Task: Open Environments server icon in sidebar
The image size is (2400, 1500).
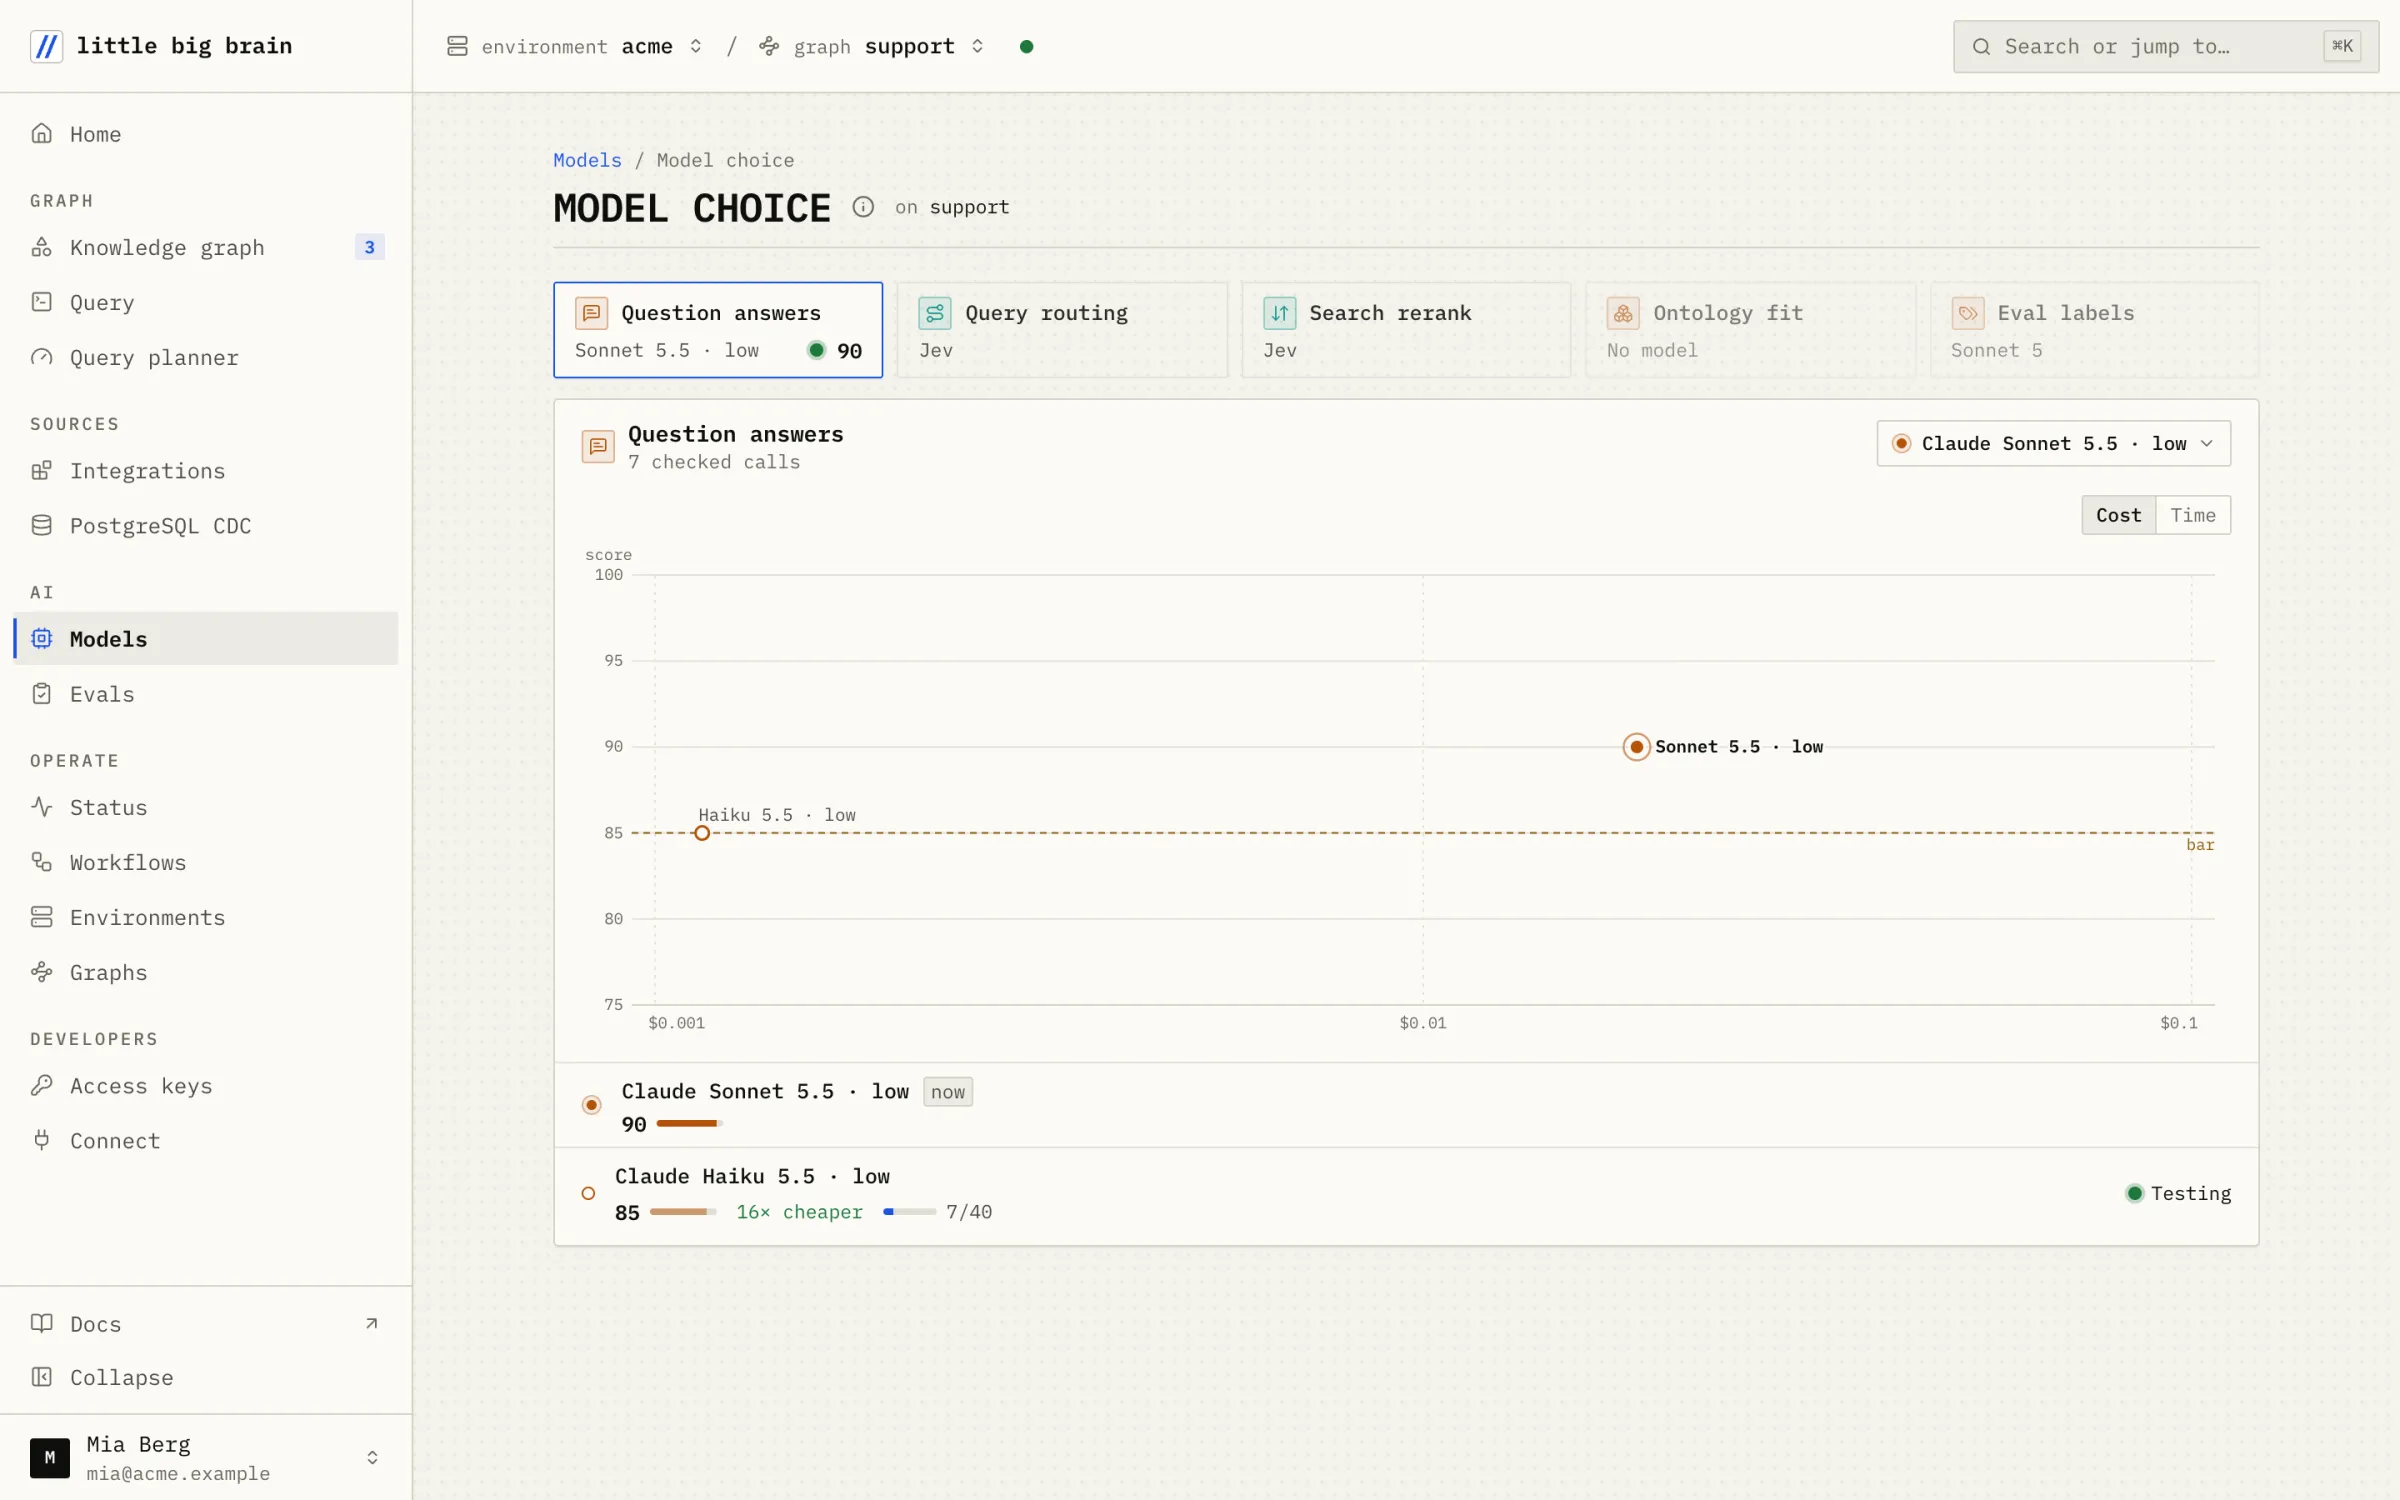Action: point(41,916)
